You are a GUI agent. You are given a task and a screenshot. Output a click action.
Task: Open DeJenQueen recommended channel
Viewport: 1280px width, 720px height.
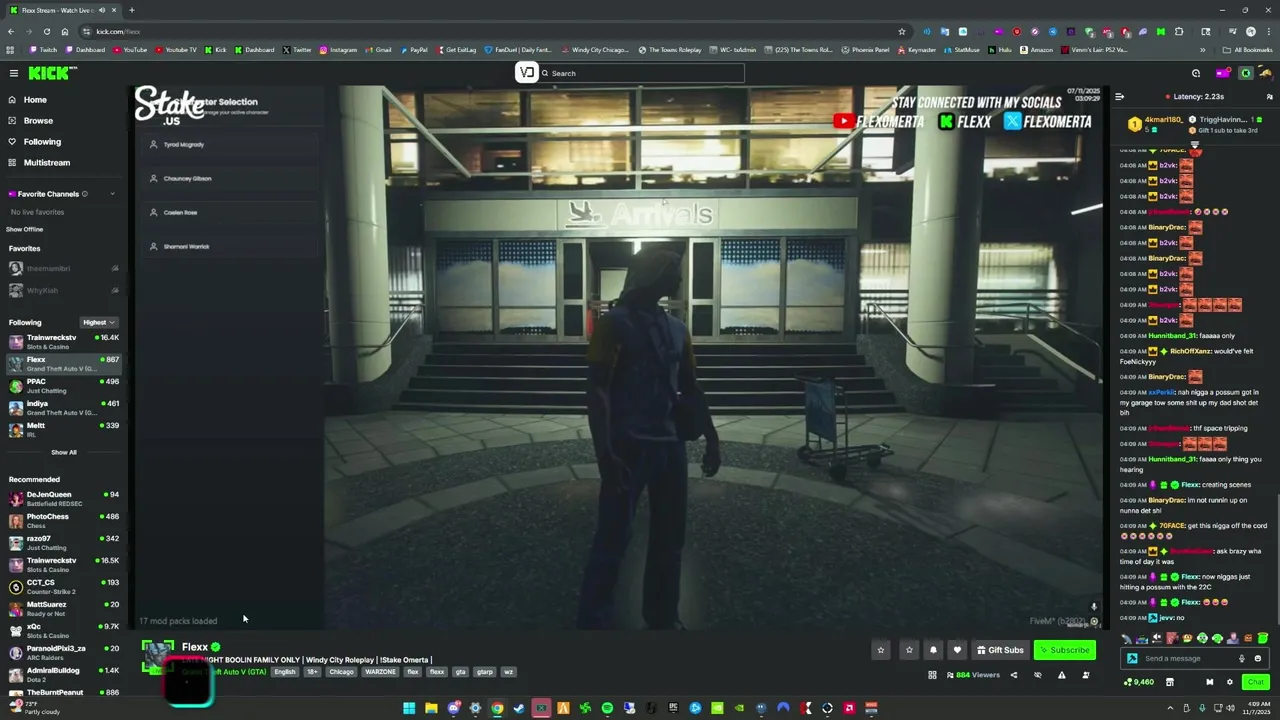point(62,498)
